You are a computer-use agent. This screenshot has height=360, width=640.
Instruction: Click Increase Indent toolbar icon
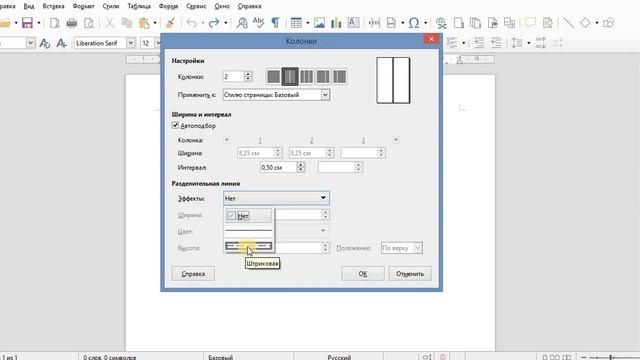(479, 42)
